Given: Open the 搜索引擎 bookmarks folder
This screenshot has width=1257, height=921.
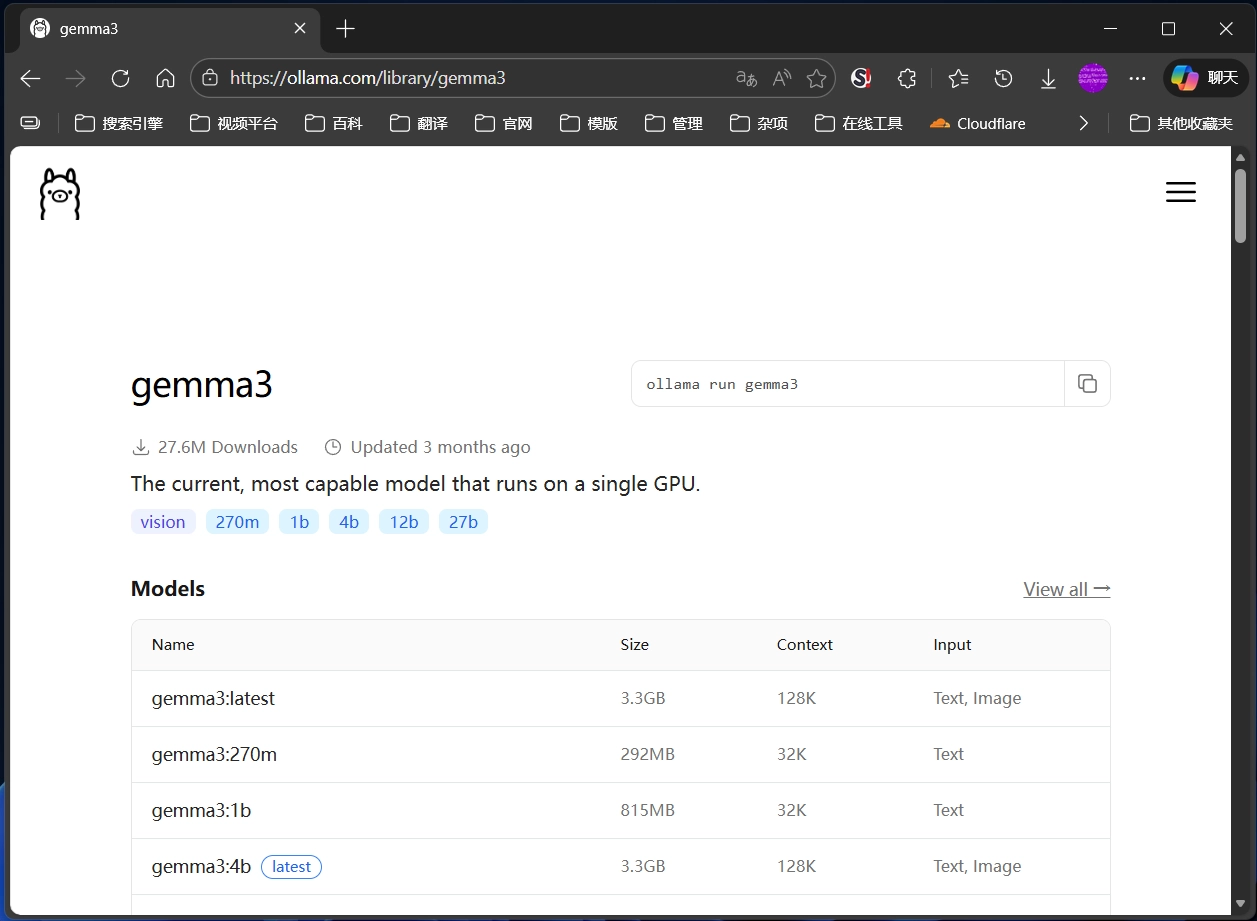Looking at the screenshot, I should click(119, 123).
